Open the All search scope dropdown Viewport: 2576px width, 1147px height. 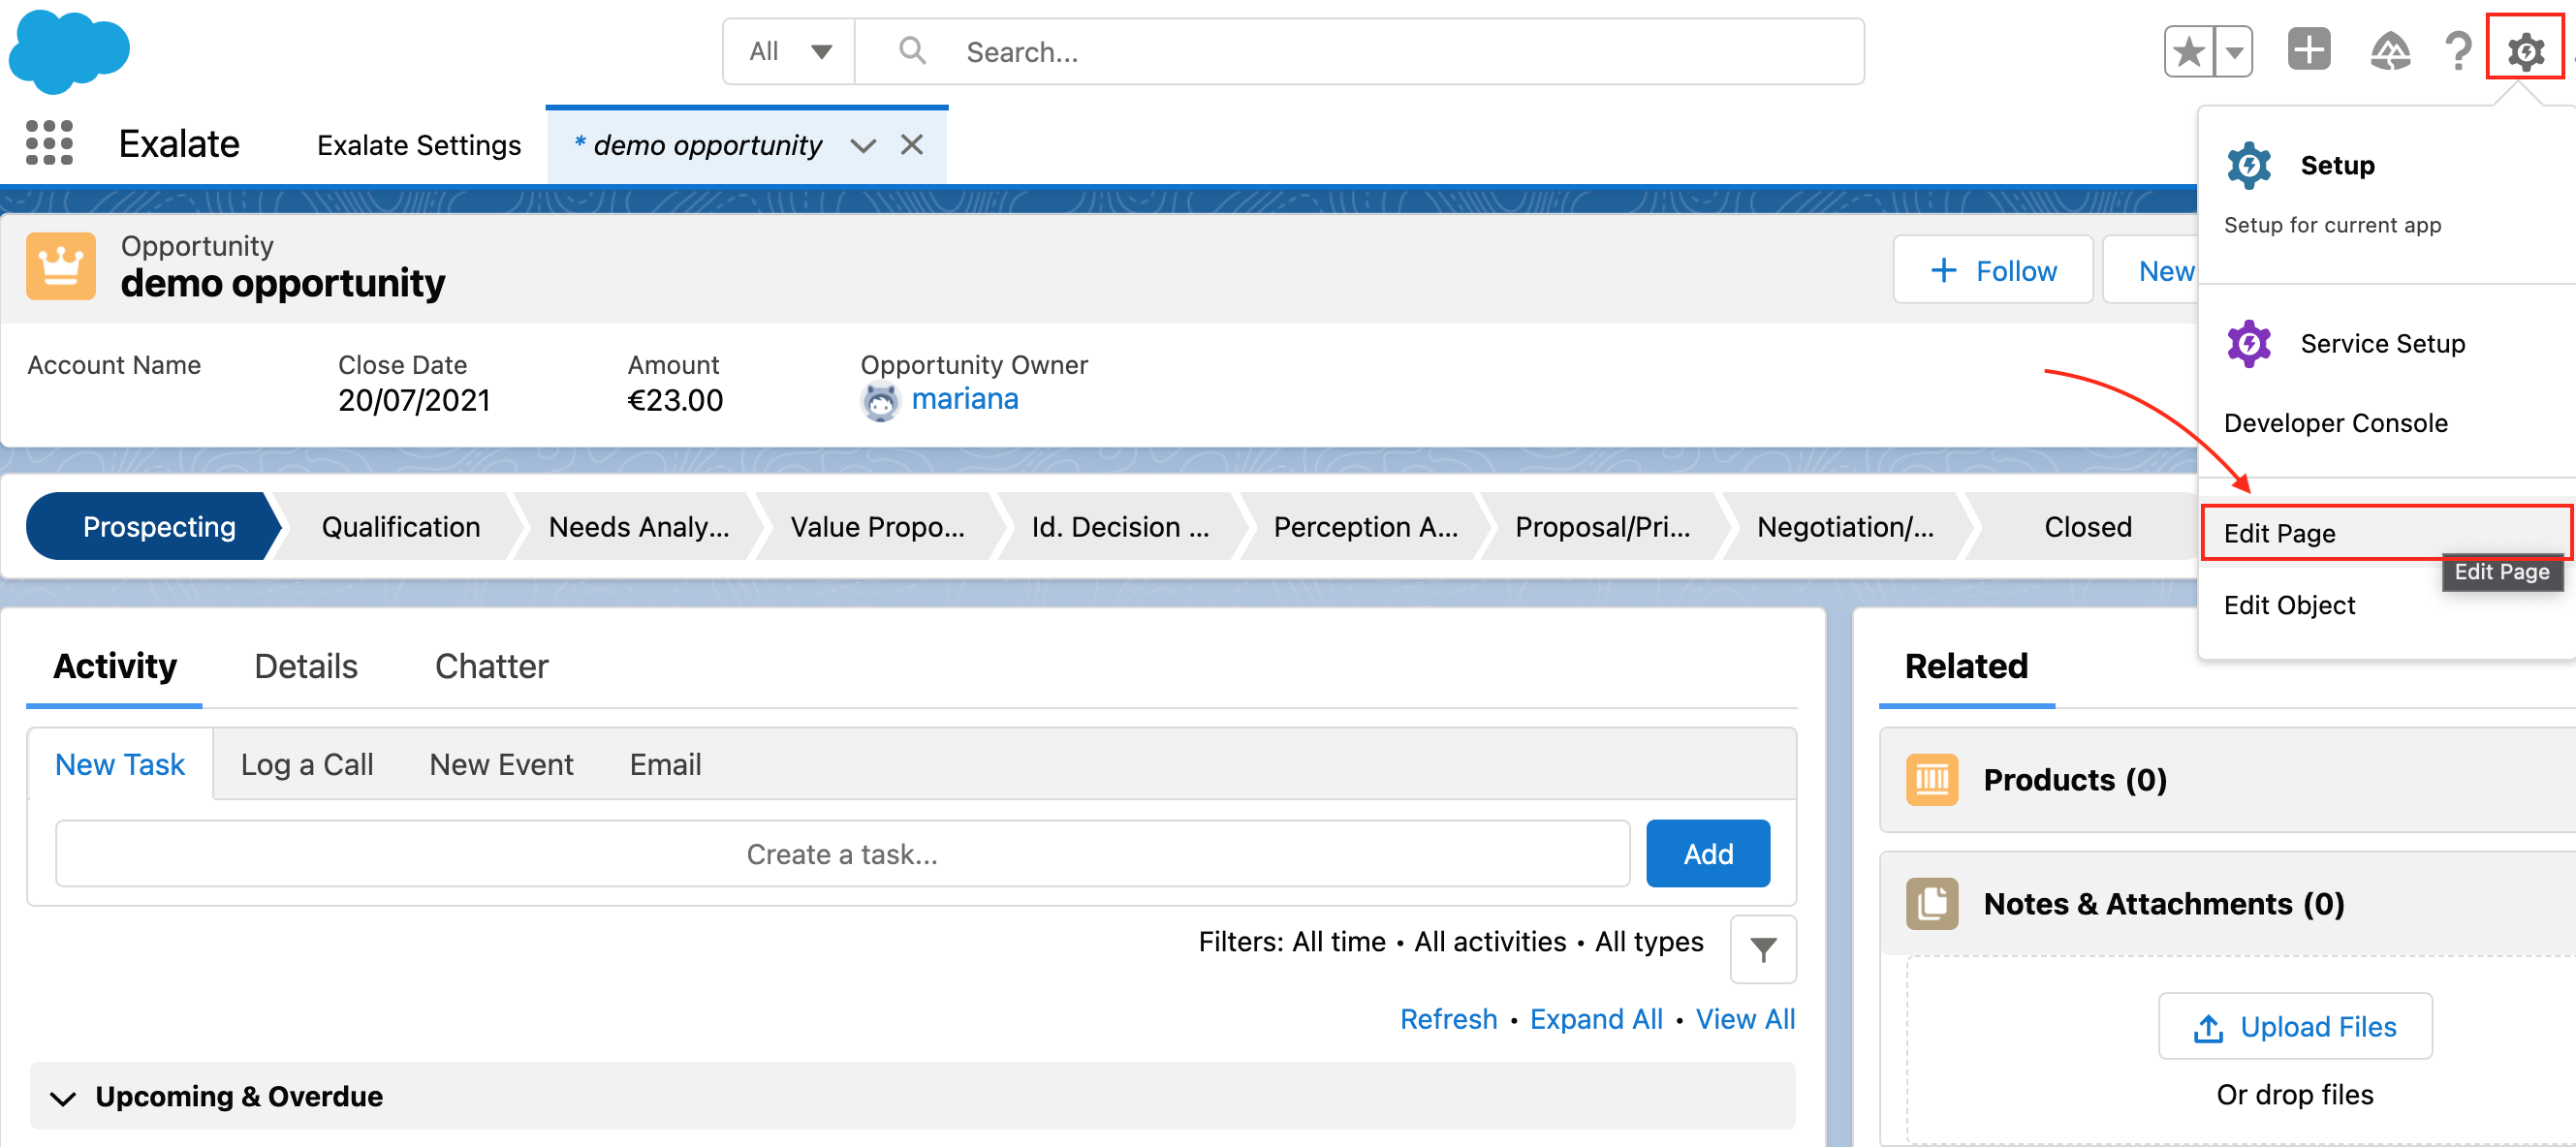(789, 52)
